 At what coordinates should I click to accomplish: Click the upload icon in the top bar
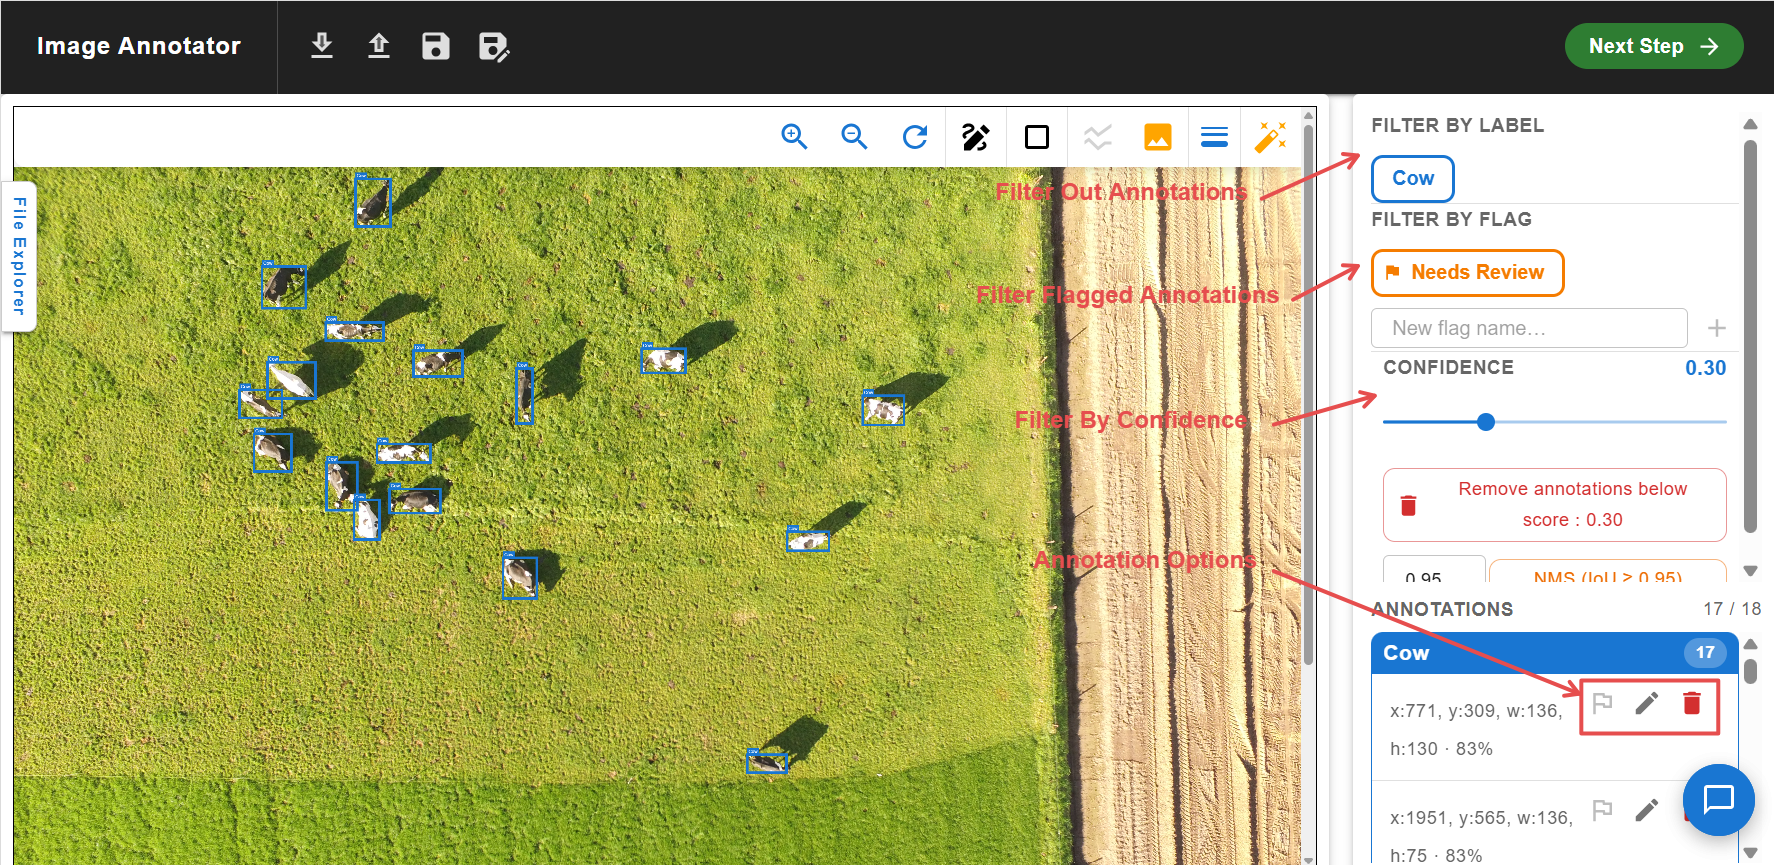[379, 46]
